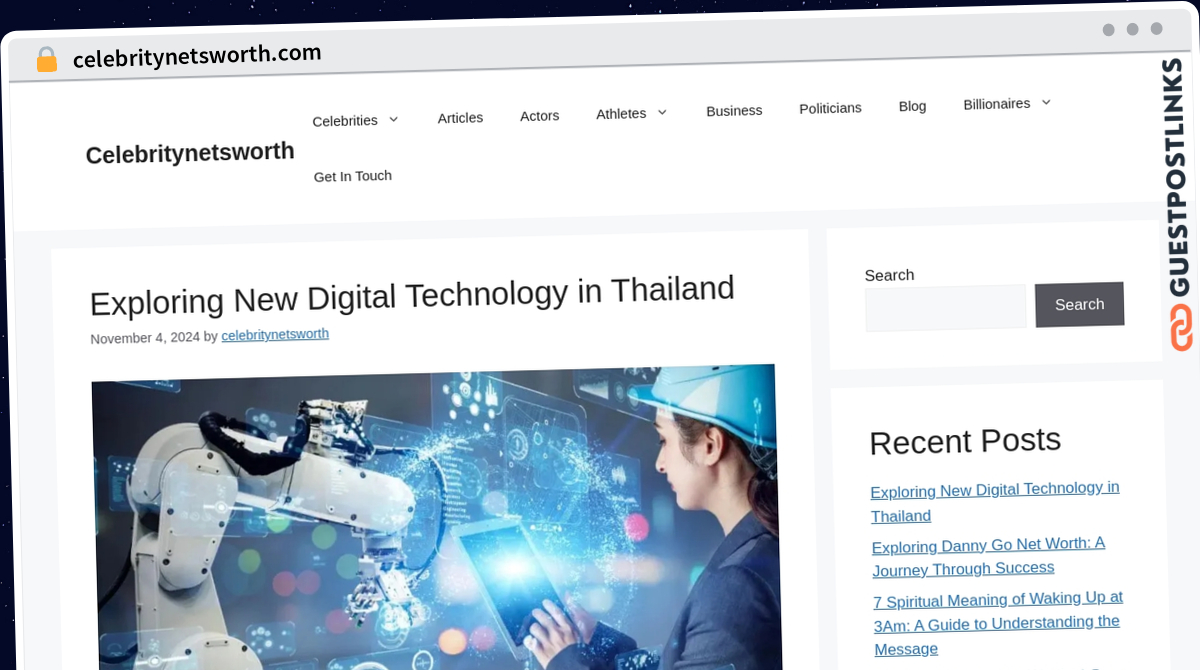
Task: Open the Get In Touch page
Action: (353, 176)
